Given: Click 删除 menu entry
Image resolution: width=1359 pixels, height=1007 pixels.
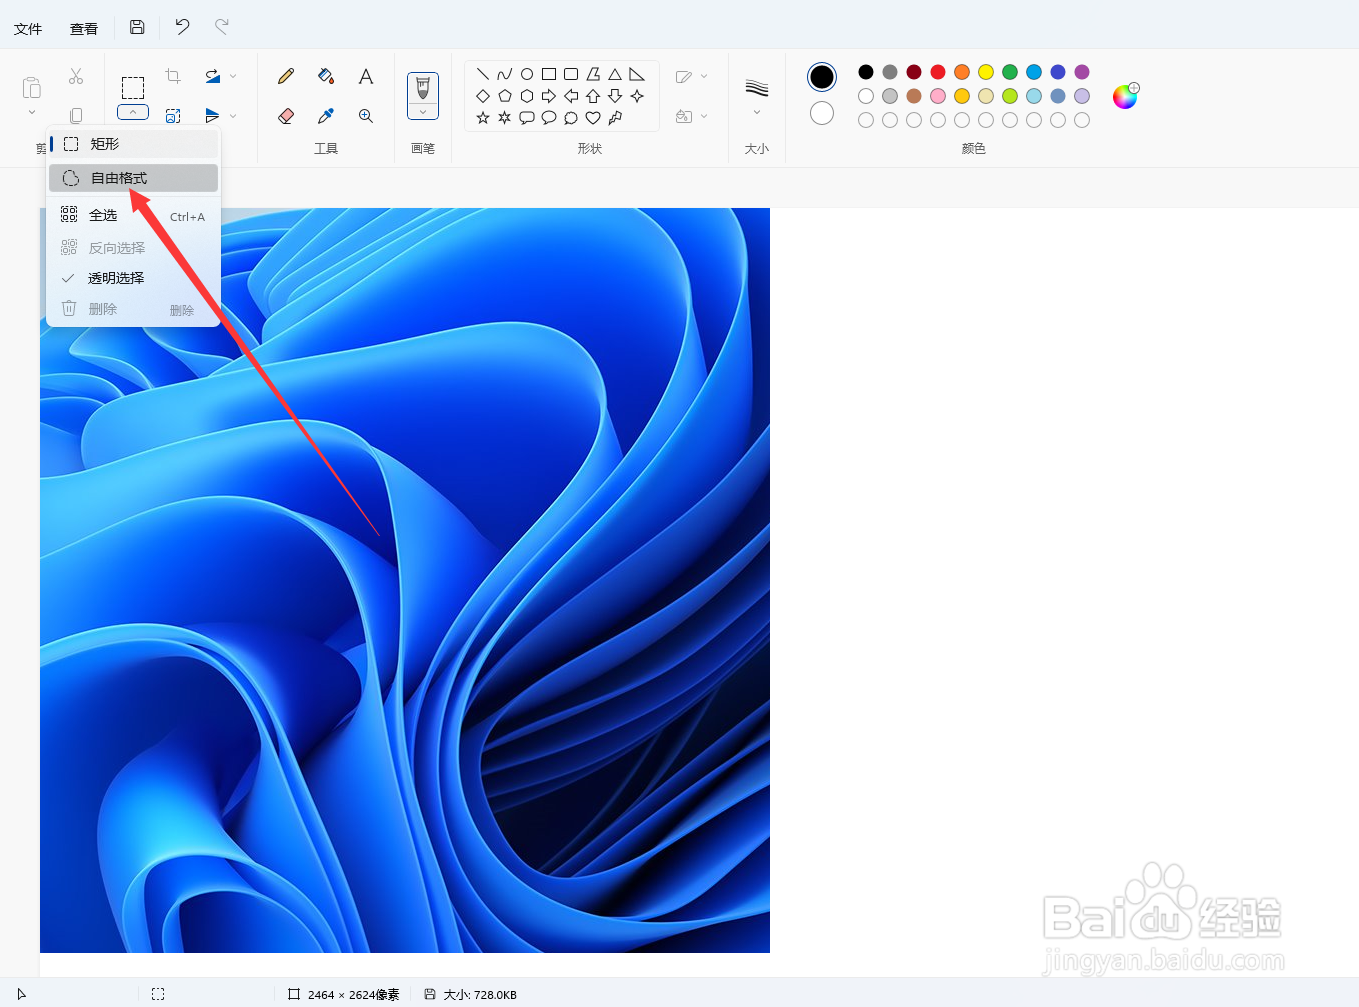Looking at the screenshot, I should click(x=133, y=309).
